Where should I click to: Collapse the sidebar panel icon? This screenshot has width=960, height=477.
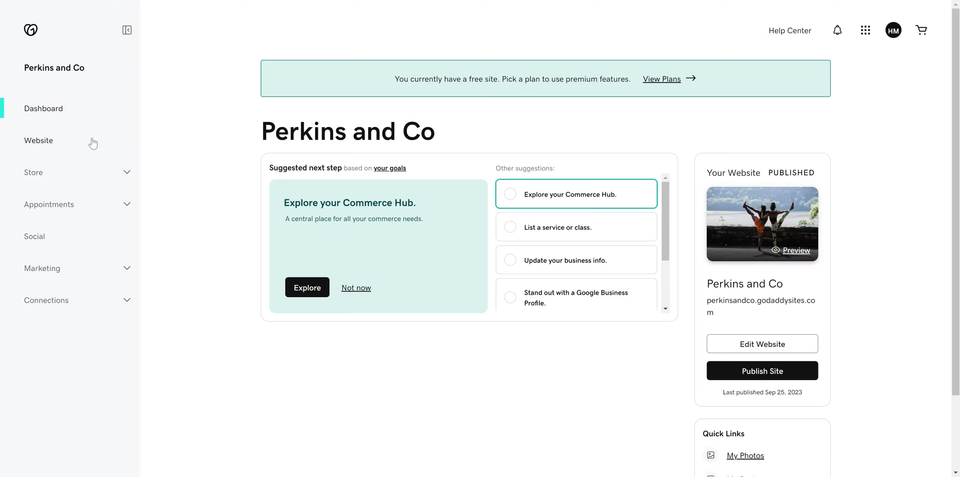(127, 30)
